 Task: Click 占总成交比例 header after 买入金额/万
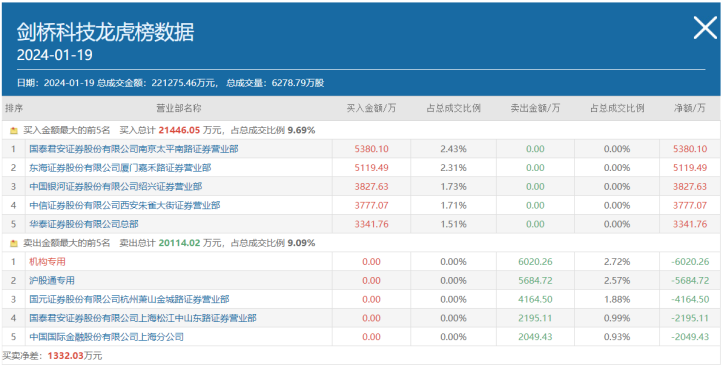(x=453, y=109)
